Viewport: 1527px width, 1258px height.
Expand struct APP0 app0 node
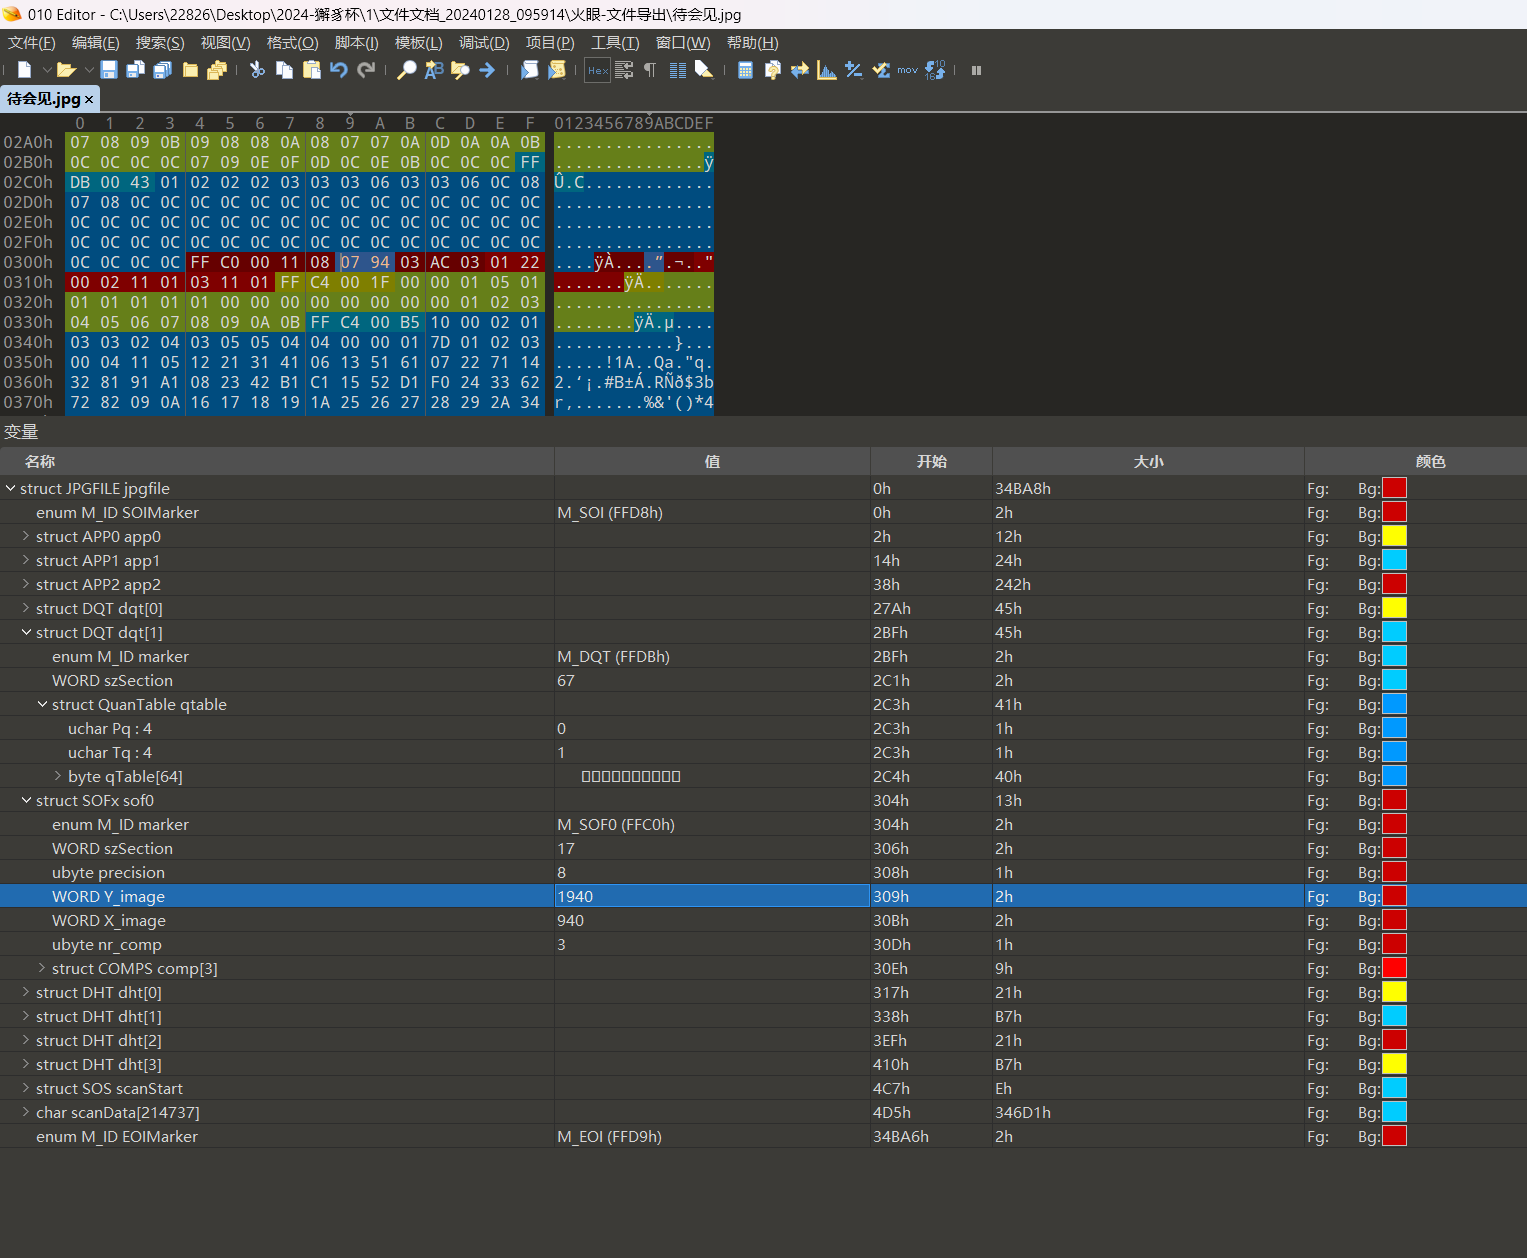tap(26, 536)
